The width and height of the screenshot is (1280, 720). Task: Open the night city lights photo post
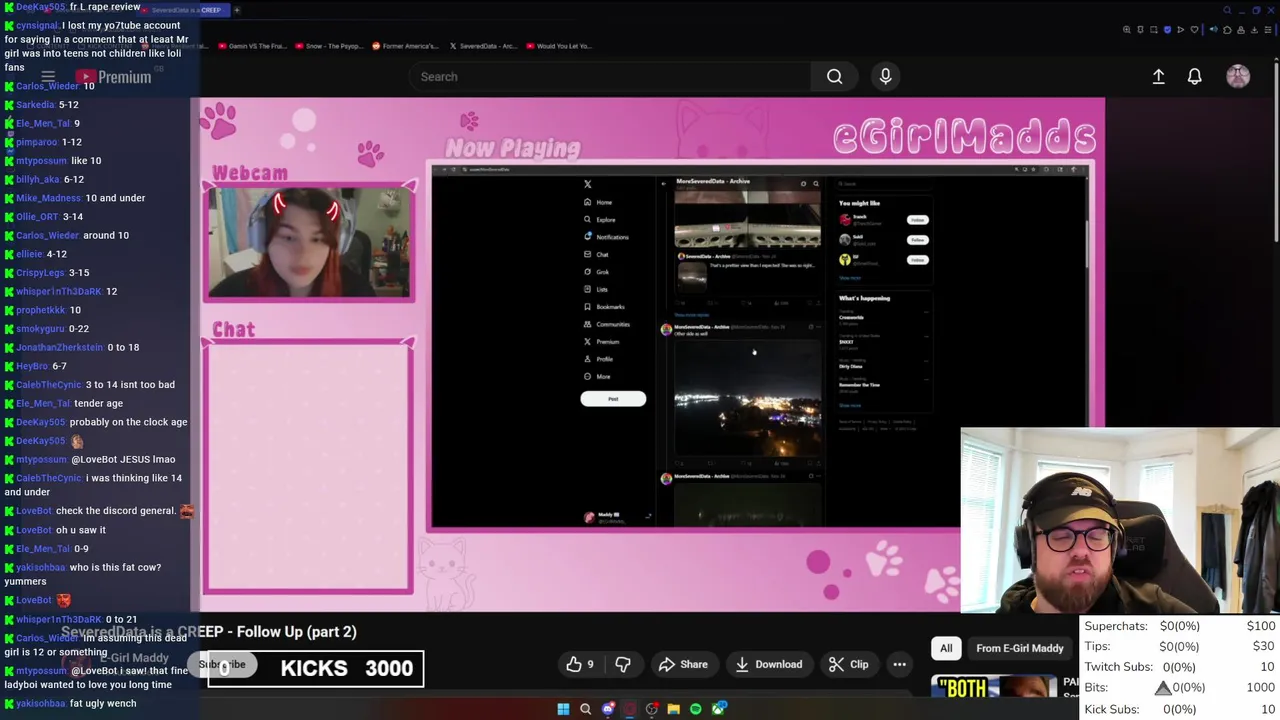tap(747, 399)
